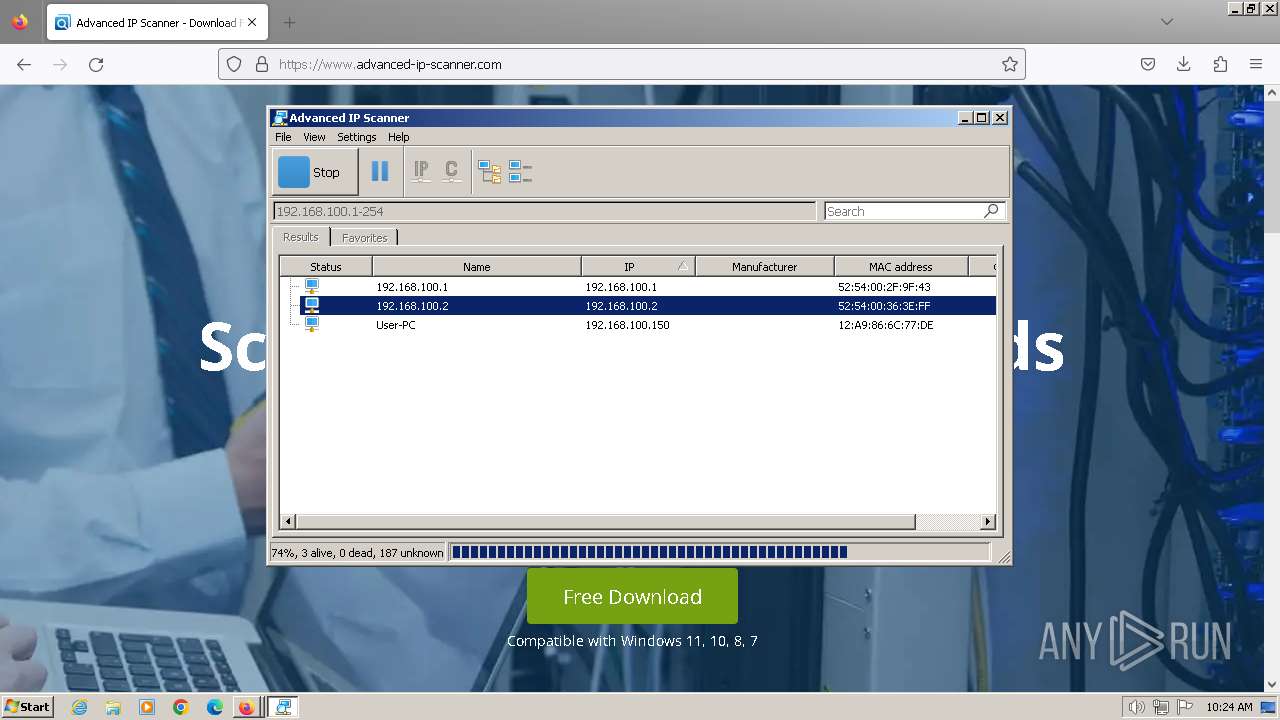Viewport: 1280px width, 720px height.
Task: Open the List all tabs dropdown
Action: pos(1167,22)
